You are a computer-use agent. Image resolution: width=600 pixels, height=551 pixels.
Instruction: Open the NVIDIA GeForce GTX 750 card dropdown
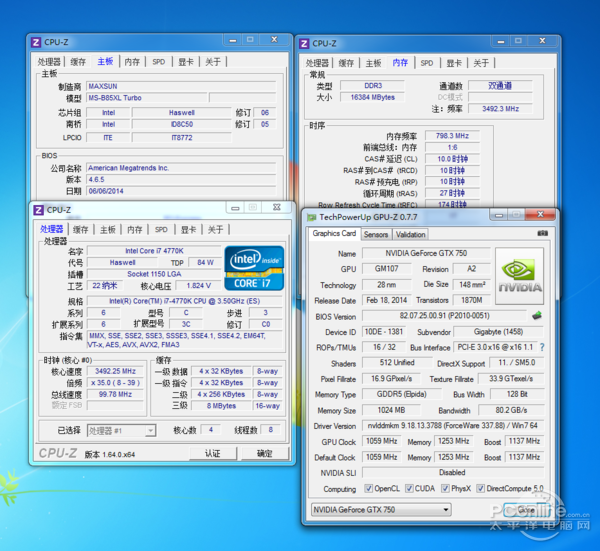coord(381,510)
